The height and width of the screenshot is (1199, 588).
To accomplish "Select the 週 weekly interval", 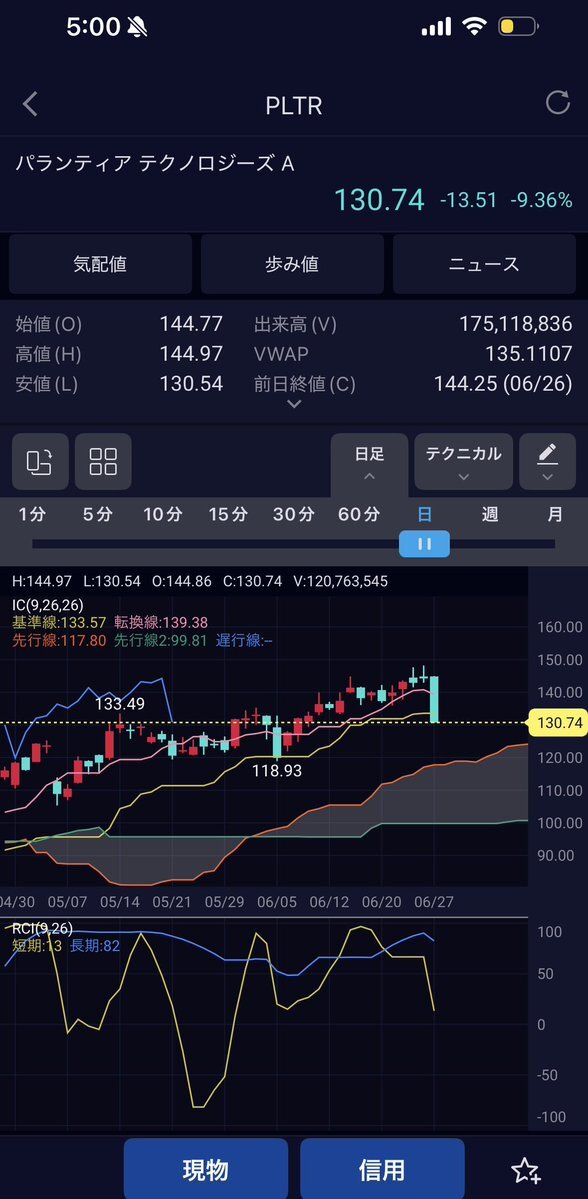I will pos(490,515).
